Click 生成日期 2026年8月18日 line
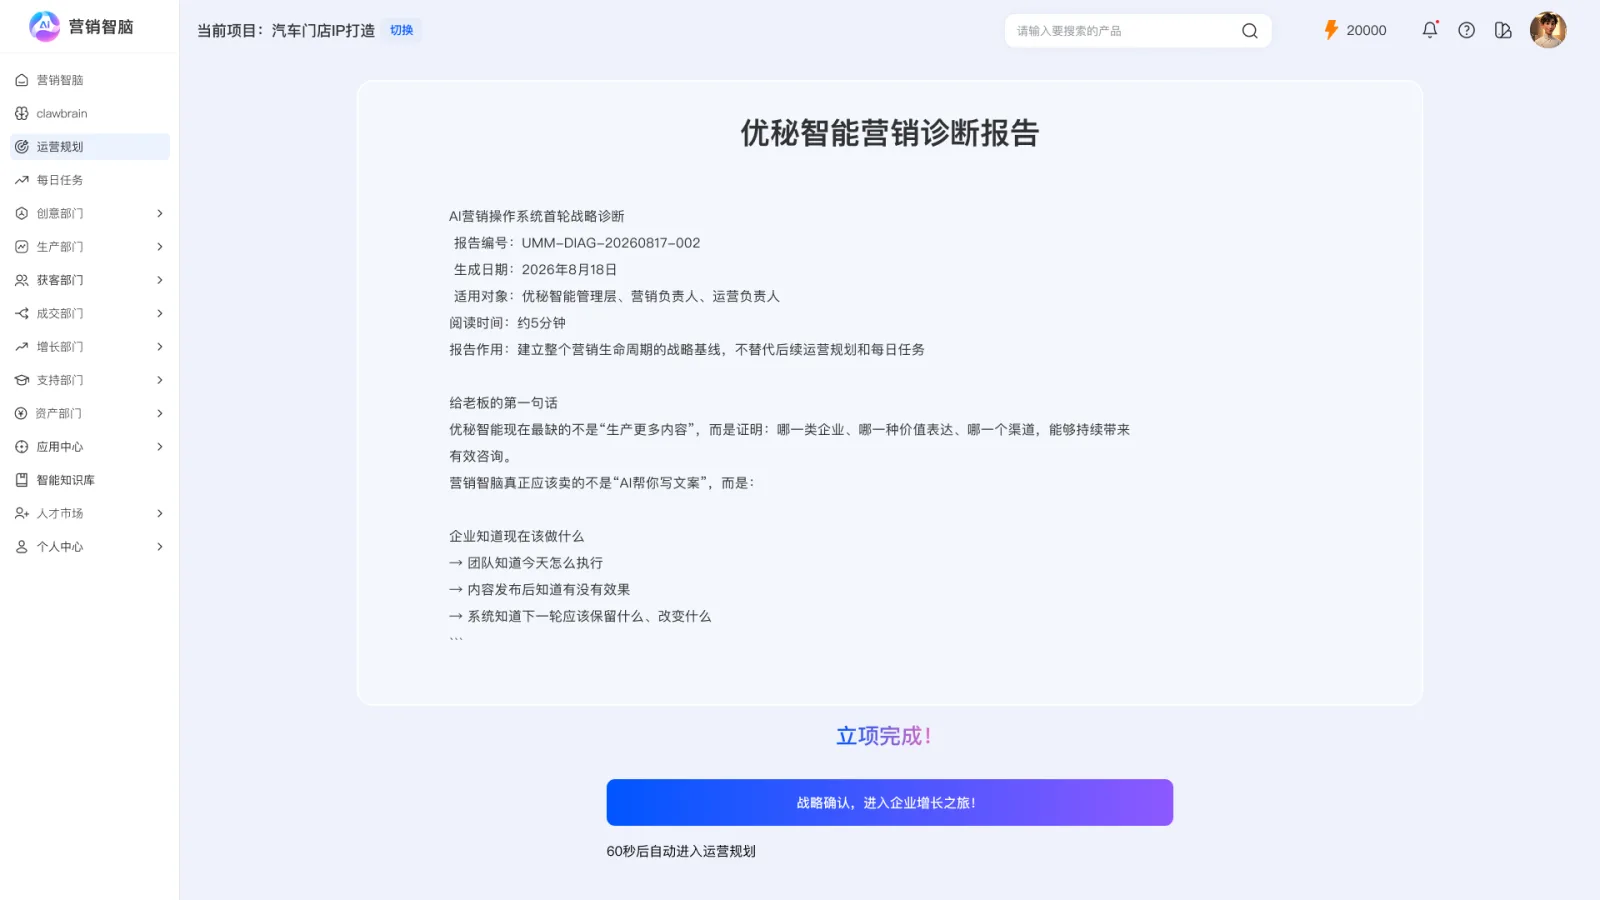This screenshot has width=1600, height=900. pyautogui.click(x=535, y=270)
